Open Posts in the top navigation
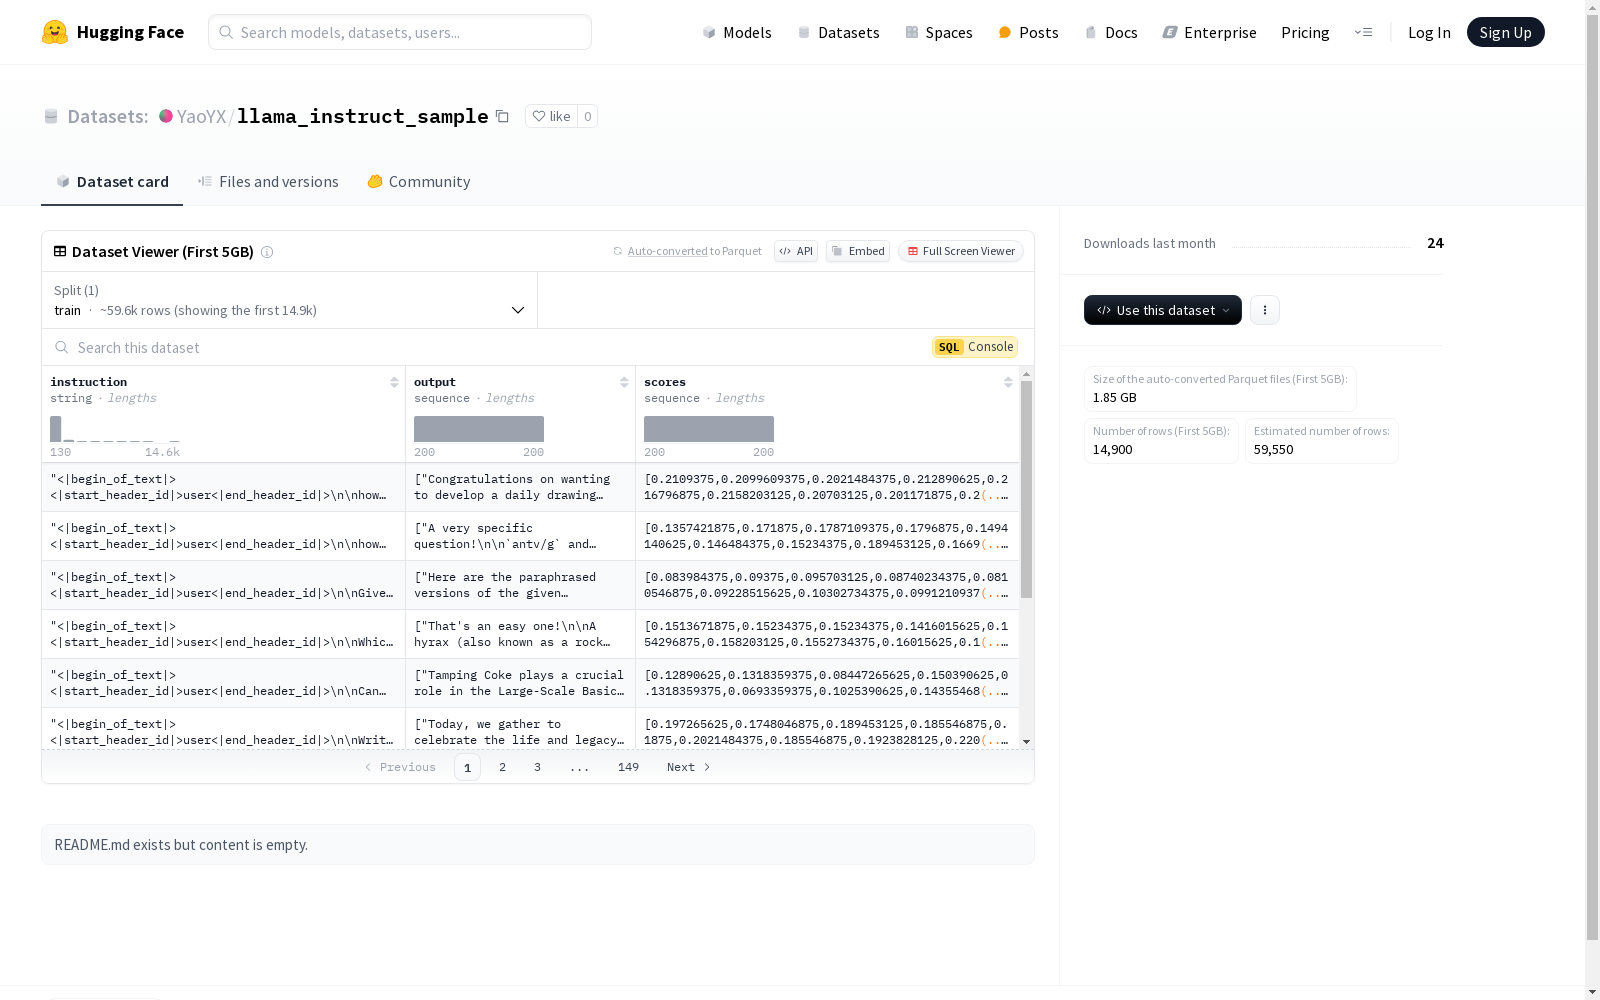The image size is (1600, 1000). pos(1029,32)
